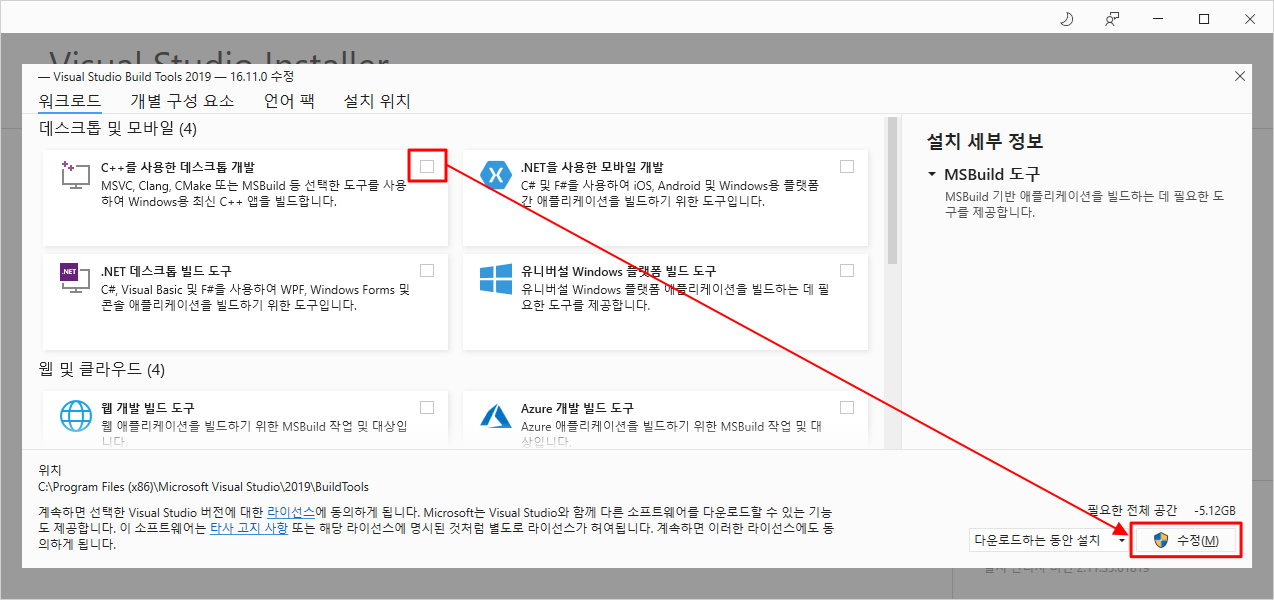Click the 설치 세부 정보 heading

coord(985,141)
